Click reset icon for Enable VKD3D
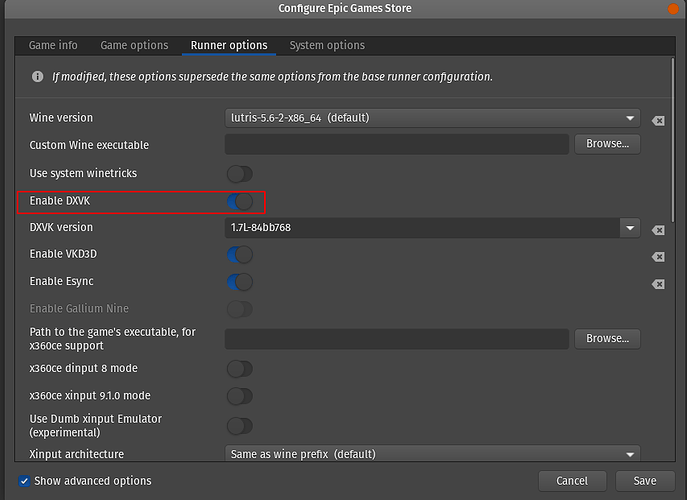Image resolution: width=687 pixels, height=500 pixels. (658, 257)
